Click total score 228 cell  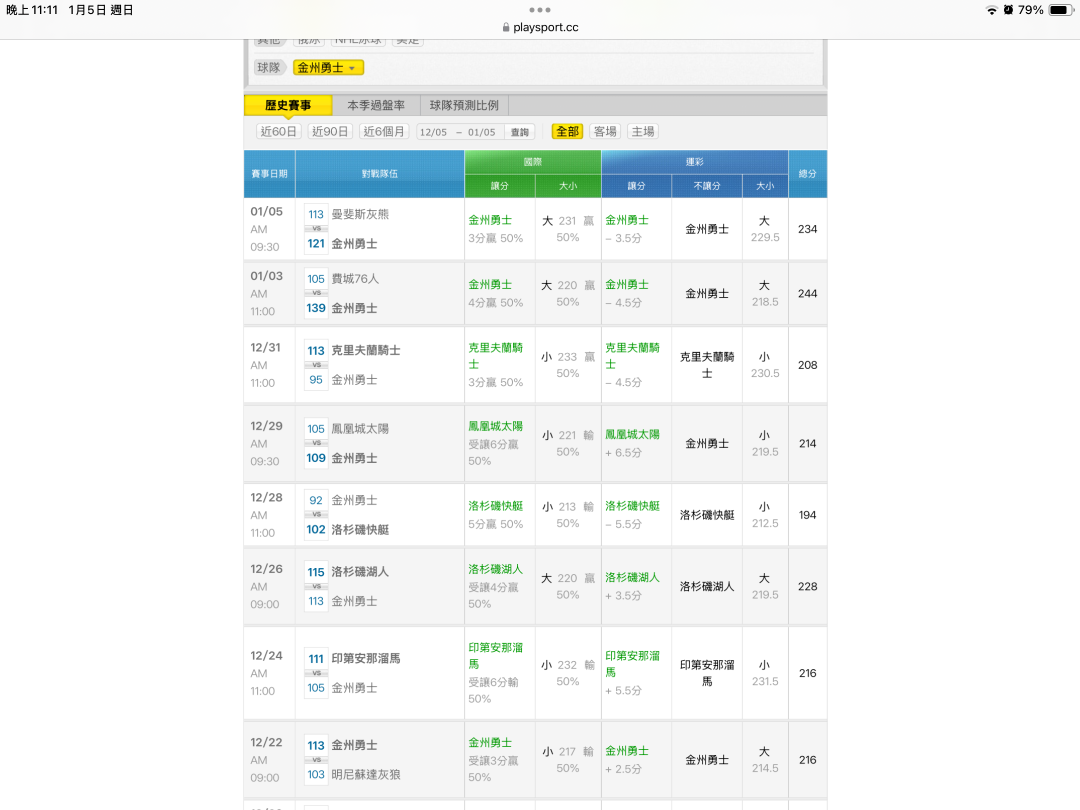click(x=807, y=587)
